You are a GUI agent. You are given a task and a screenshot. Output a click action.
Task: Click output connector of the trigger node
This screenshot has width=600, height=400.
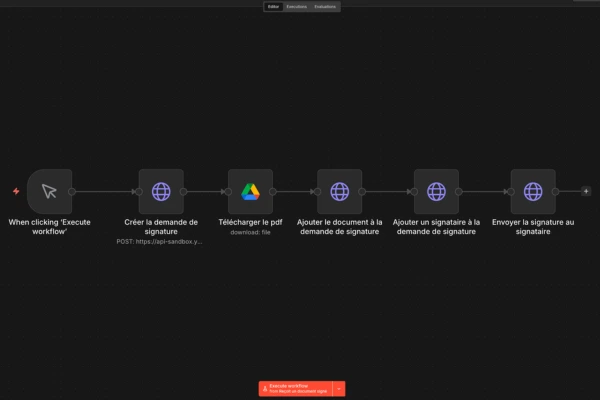click(72, 191)
